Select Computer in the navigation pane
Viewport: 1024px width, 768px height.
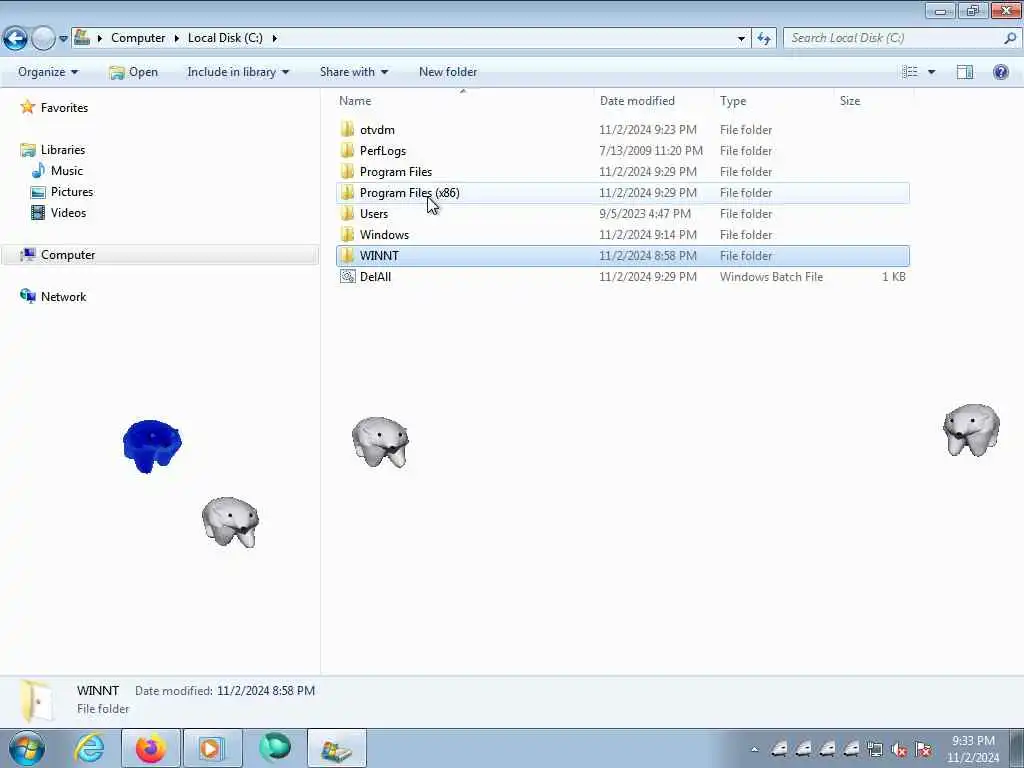coord(68,255)
